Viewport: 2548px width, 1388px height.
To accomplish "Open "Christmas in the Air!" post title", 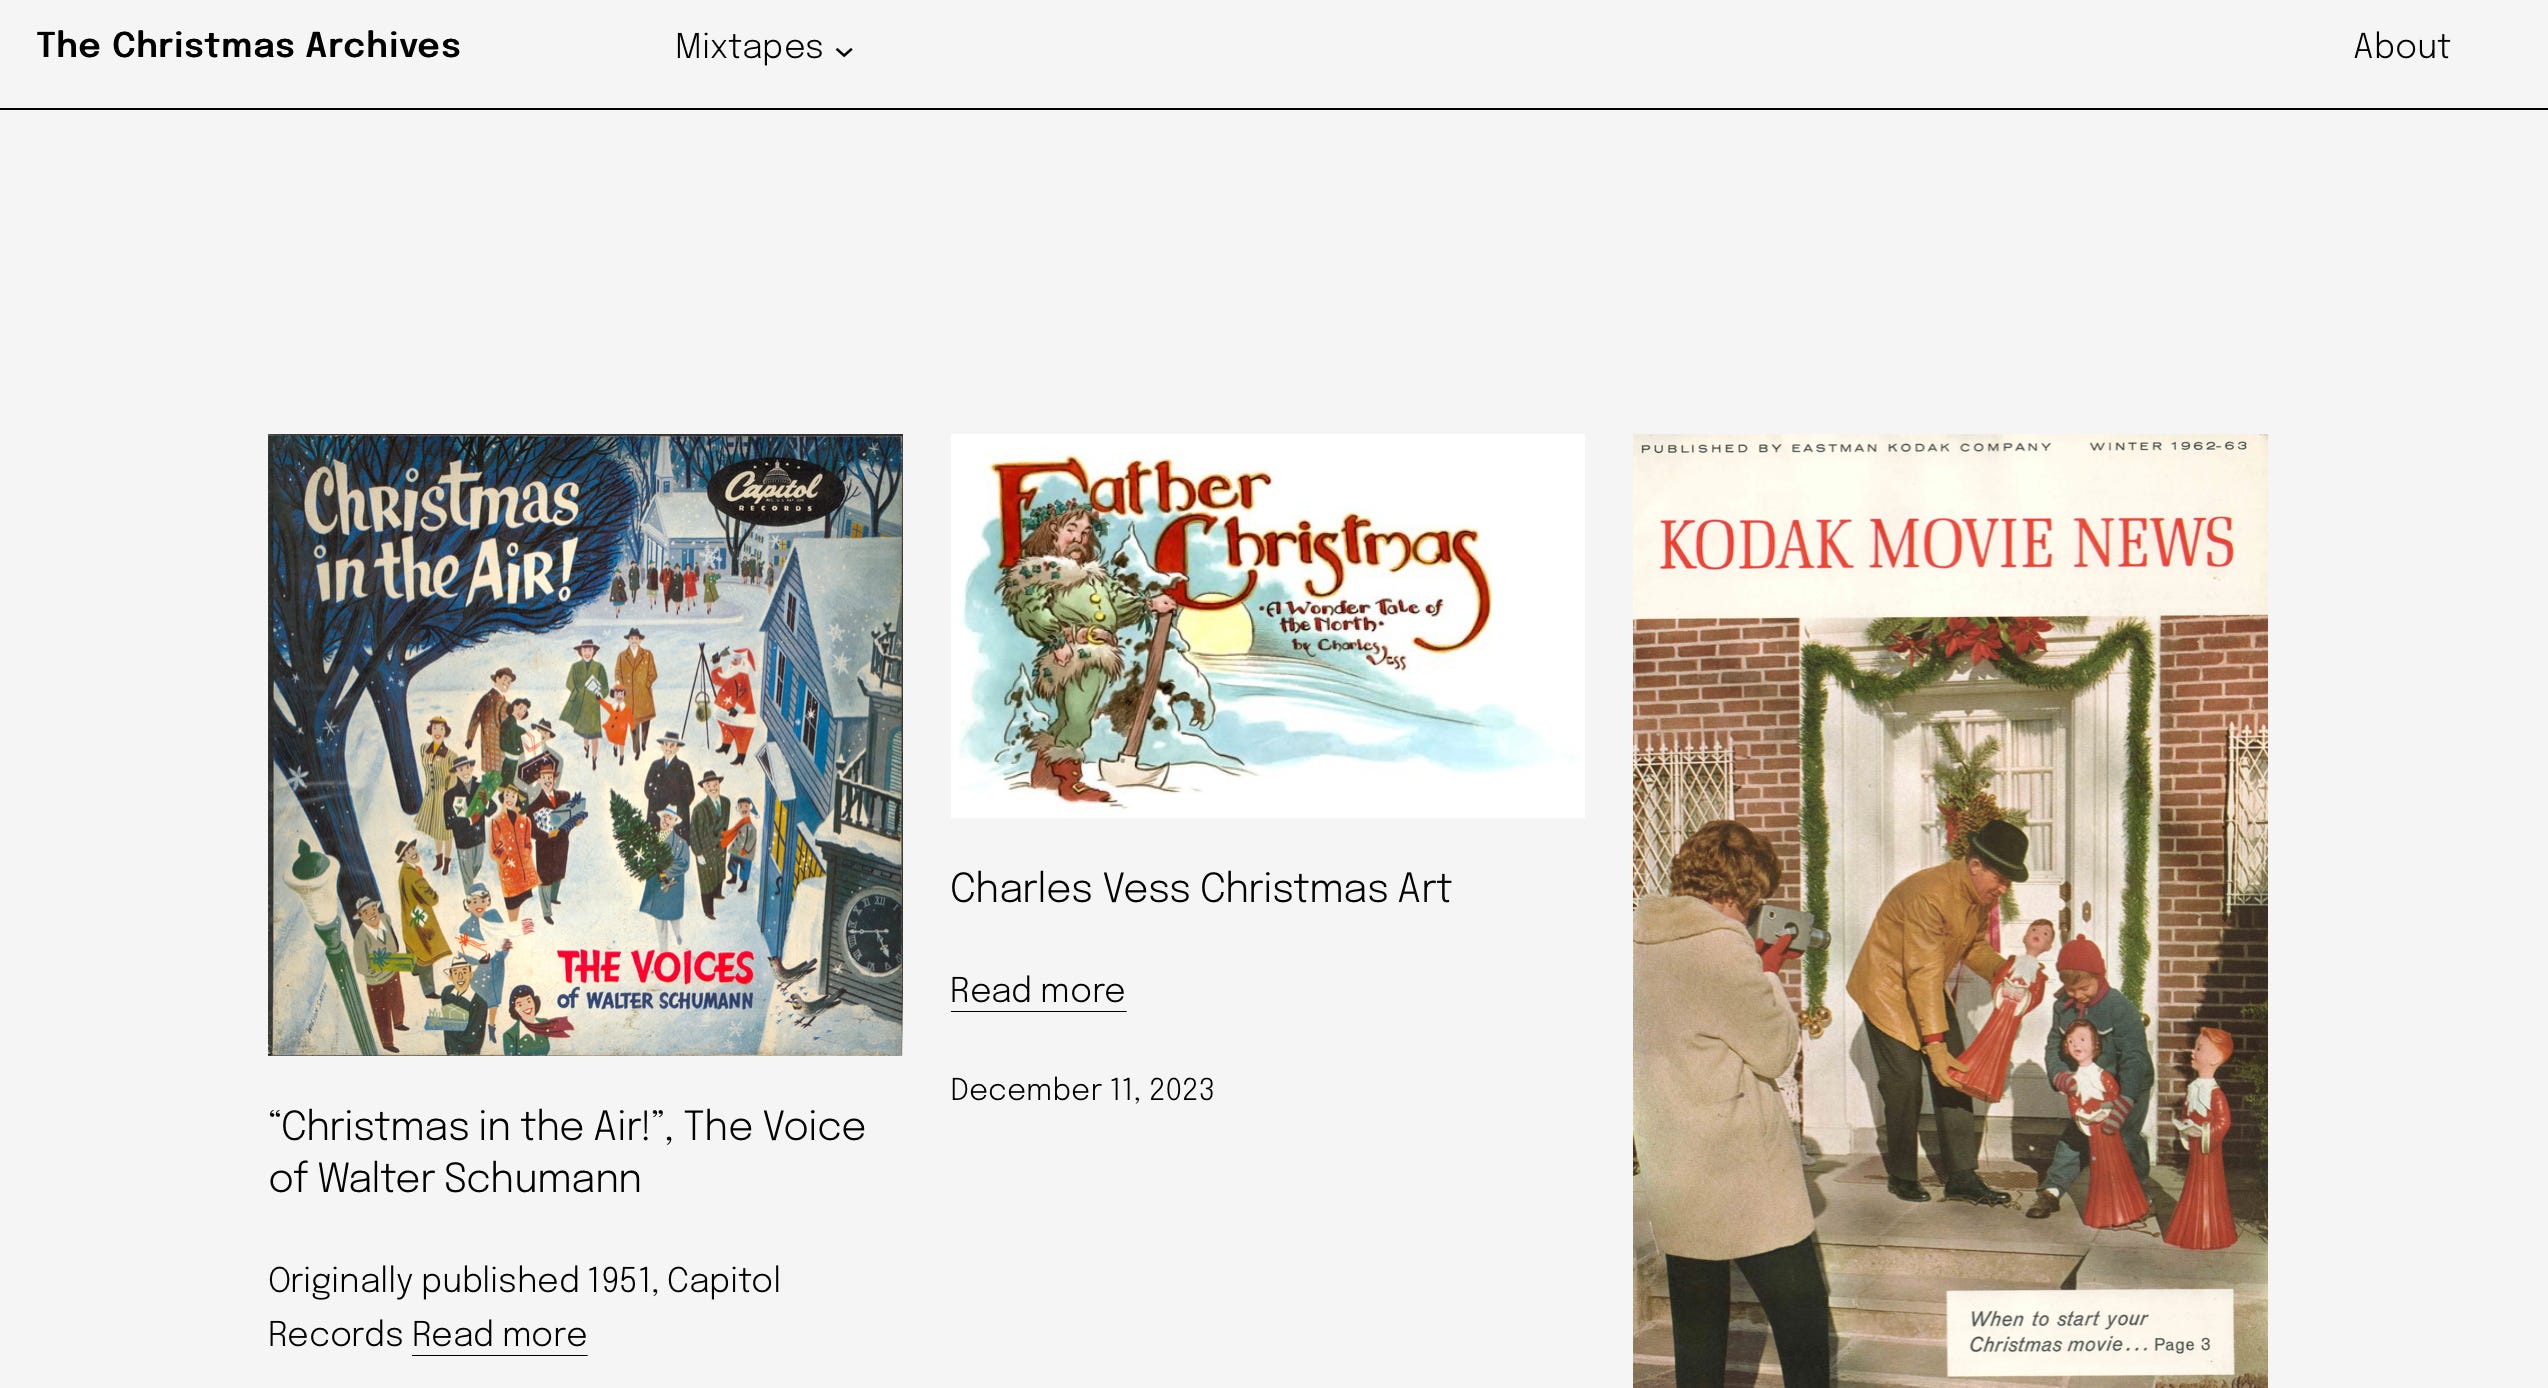I will pyautogui.click(x=566, y=1152).
